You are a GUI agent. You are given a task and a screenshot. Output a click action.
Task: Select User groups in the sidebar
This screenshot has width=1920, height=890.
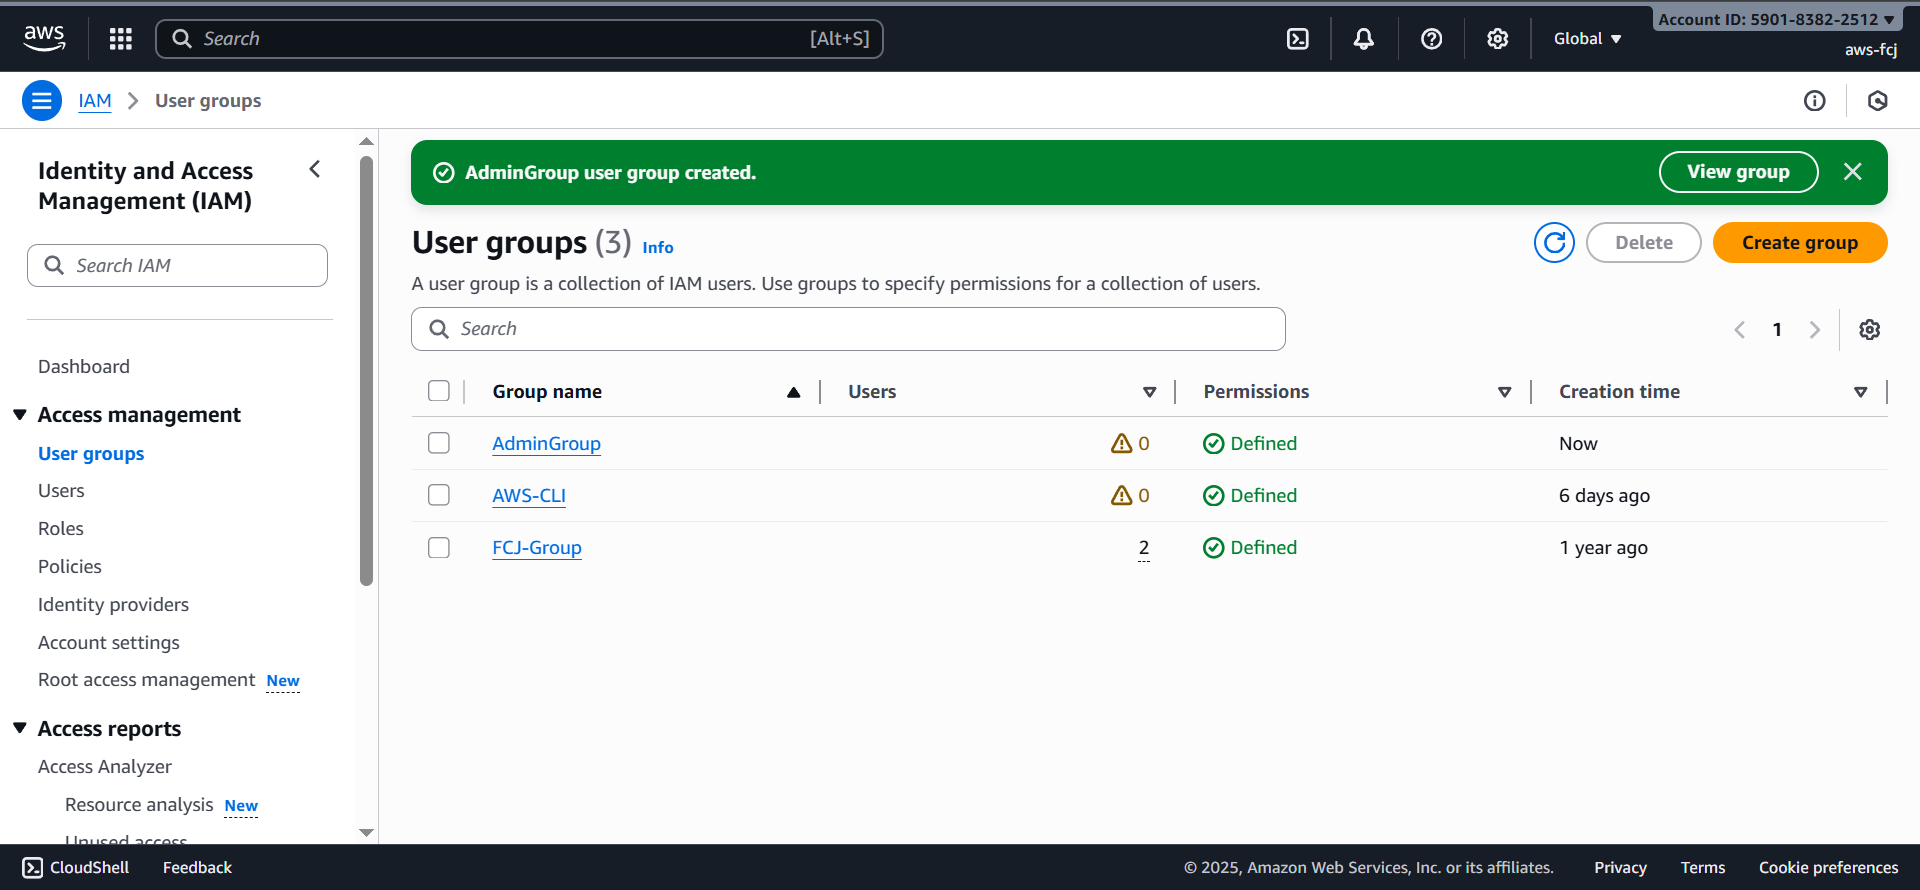pos(91,453)
